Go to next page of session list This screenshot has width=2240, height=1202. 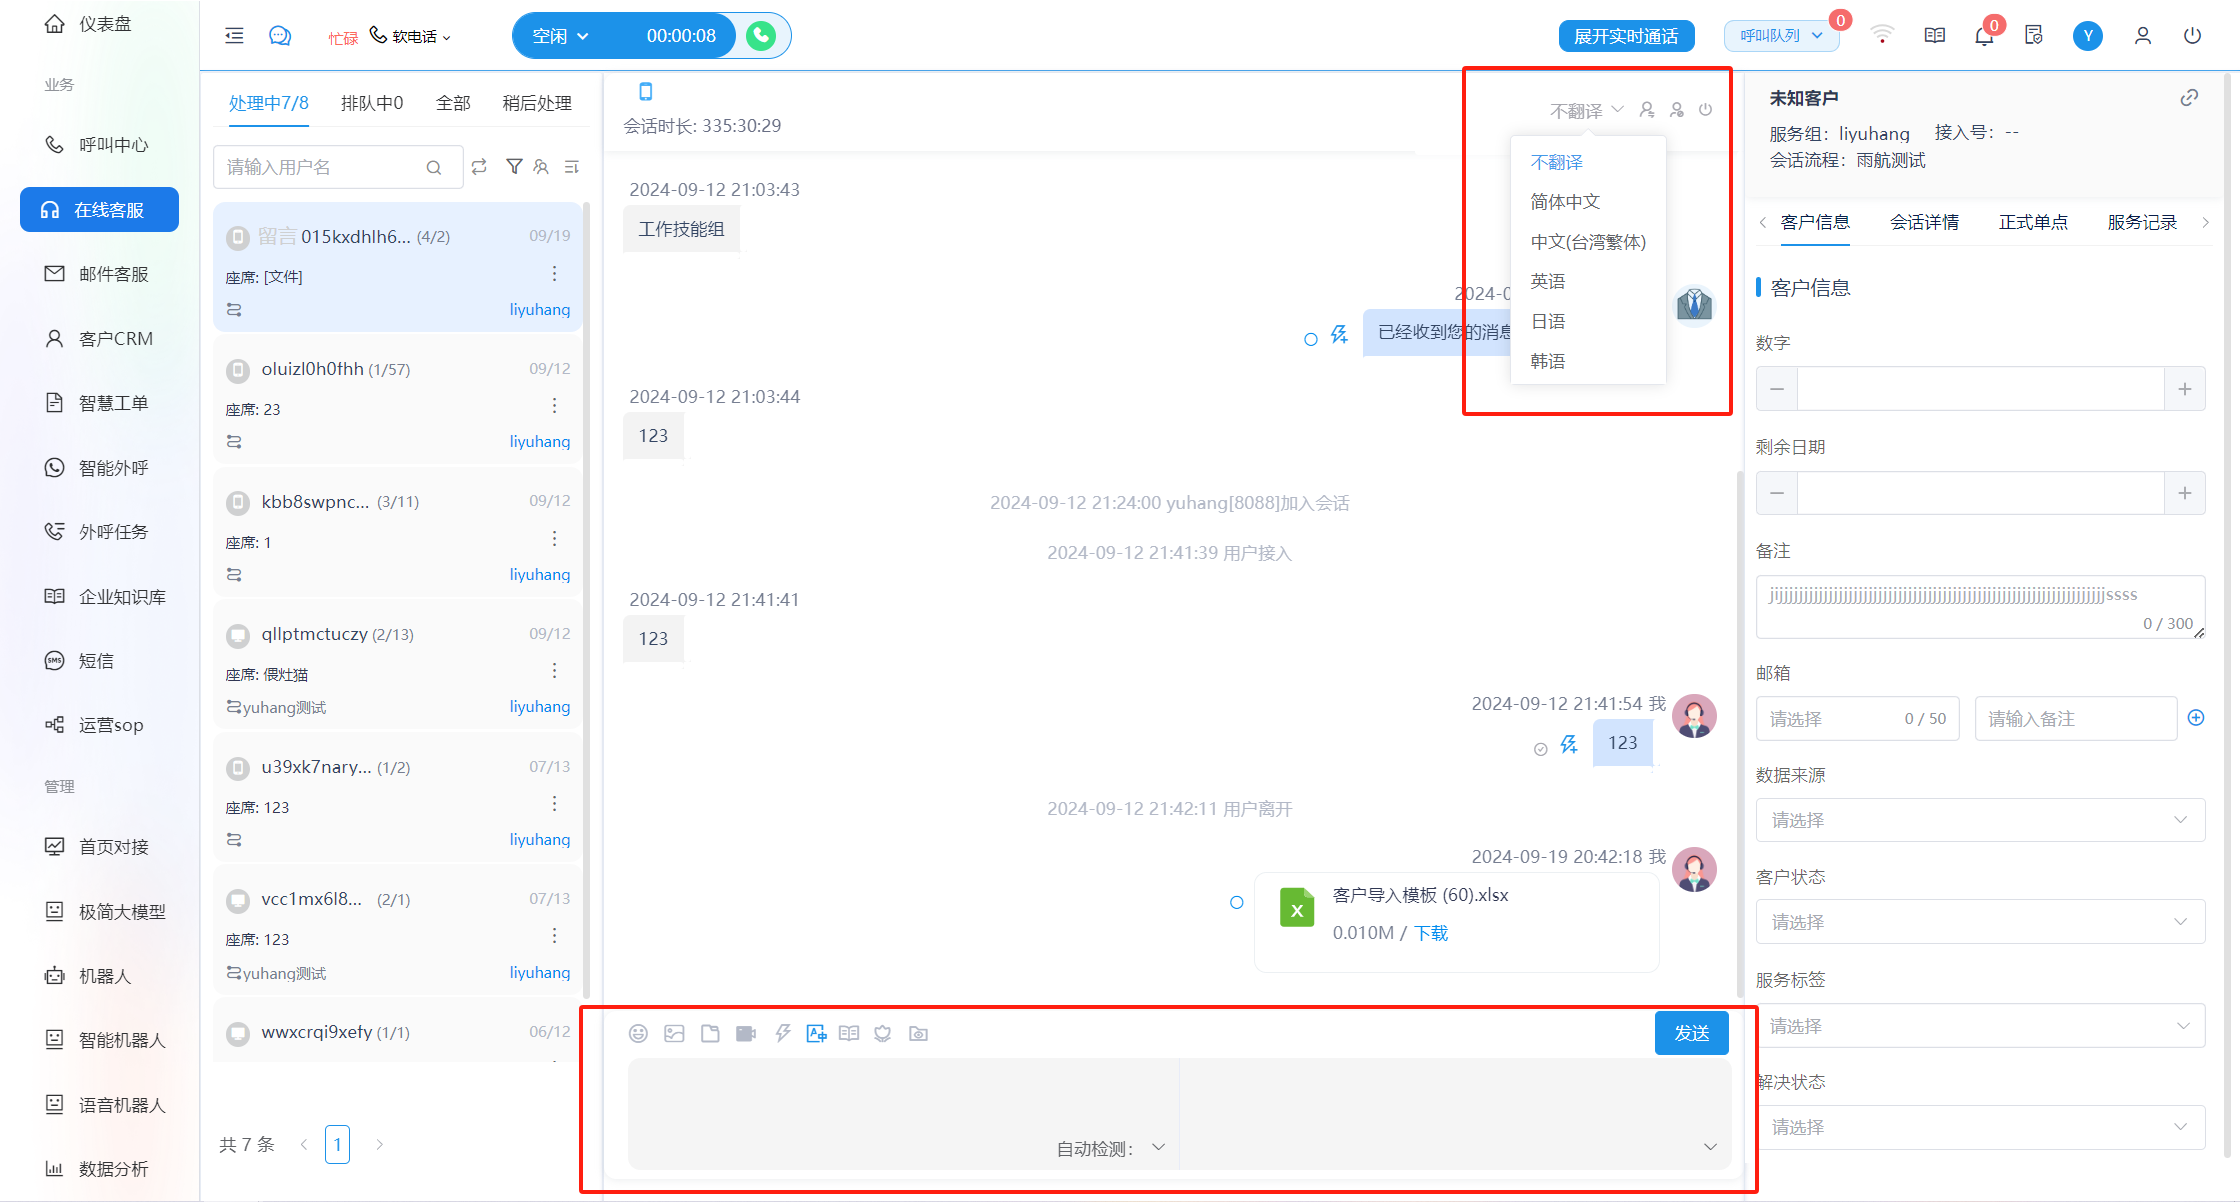coord(379,1145)
